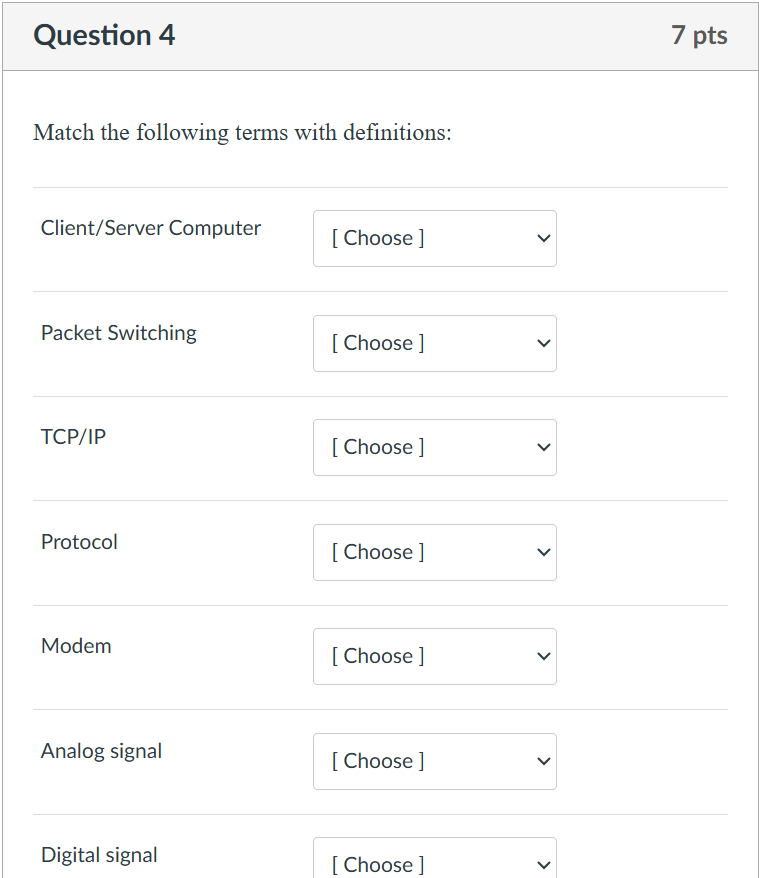Screen dimensions: 759x878
Task: Click the chevron on the Protocol dropdown
Action: (541, 552)
